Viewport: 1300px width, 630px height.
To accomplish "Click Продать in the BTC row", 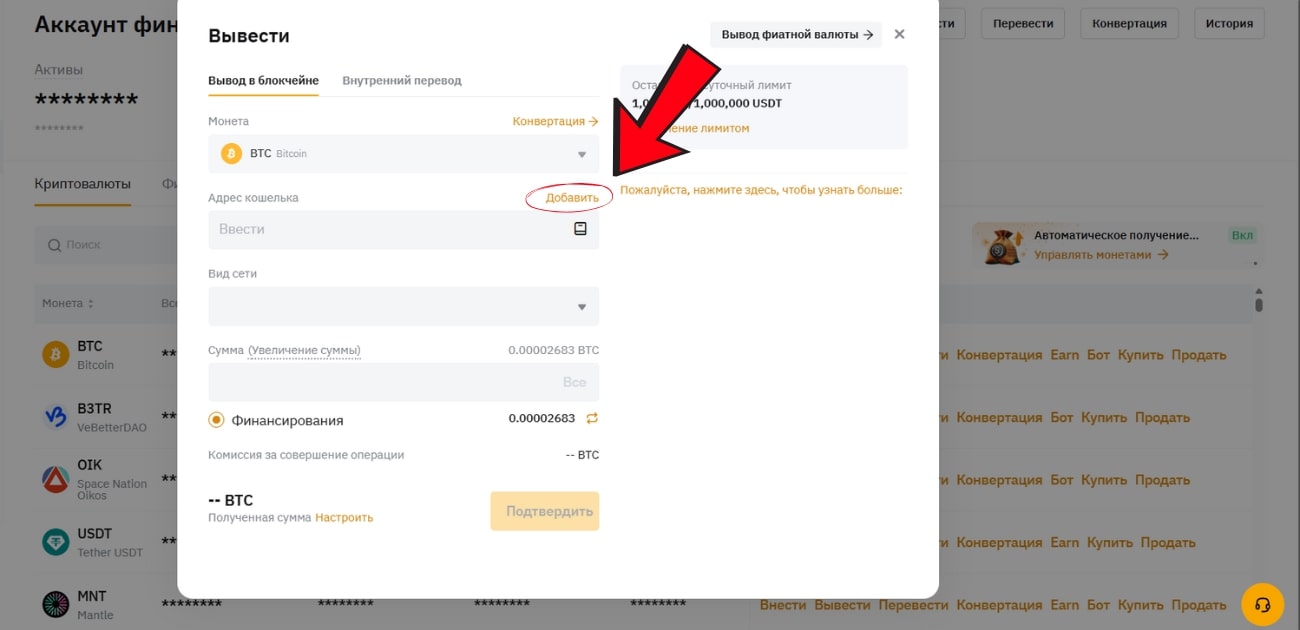I will [1199, 355].
